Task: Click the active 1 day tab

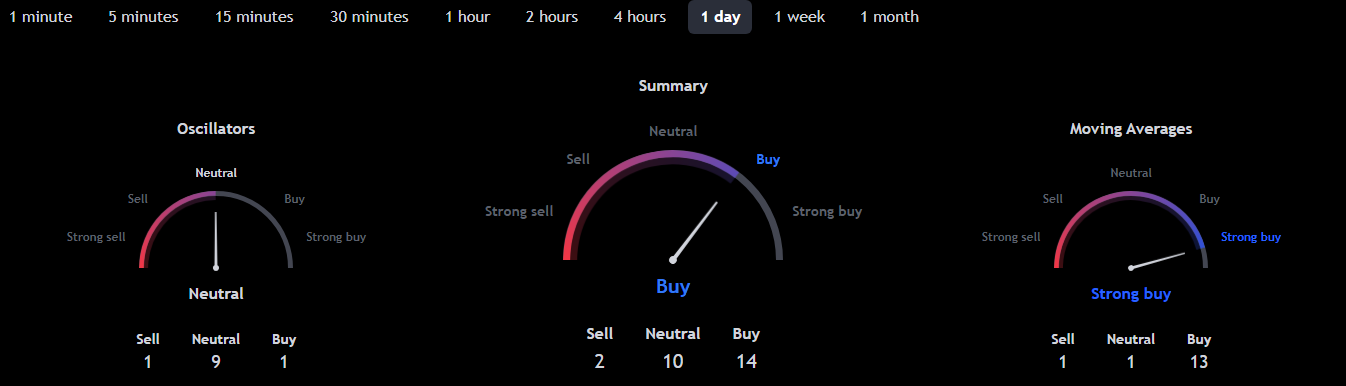Action: coord(720,17)
